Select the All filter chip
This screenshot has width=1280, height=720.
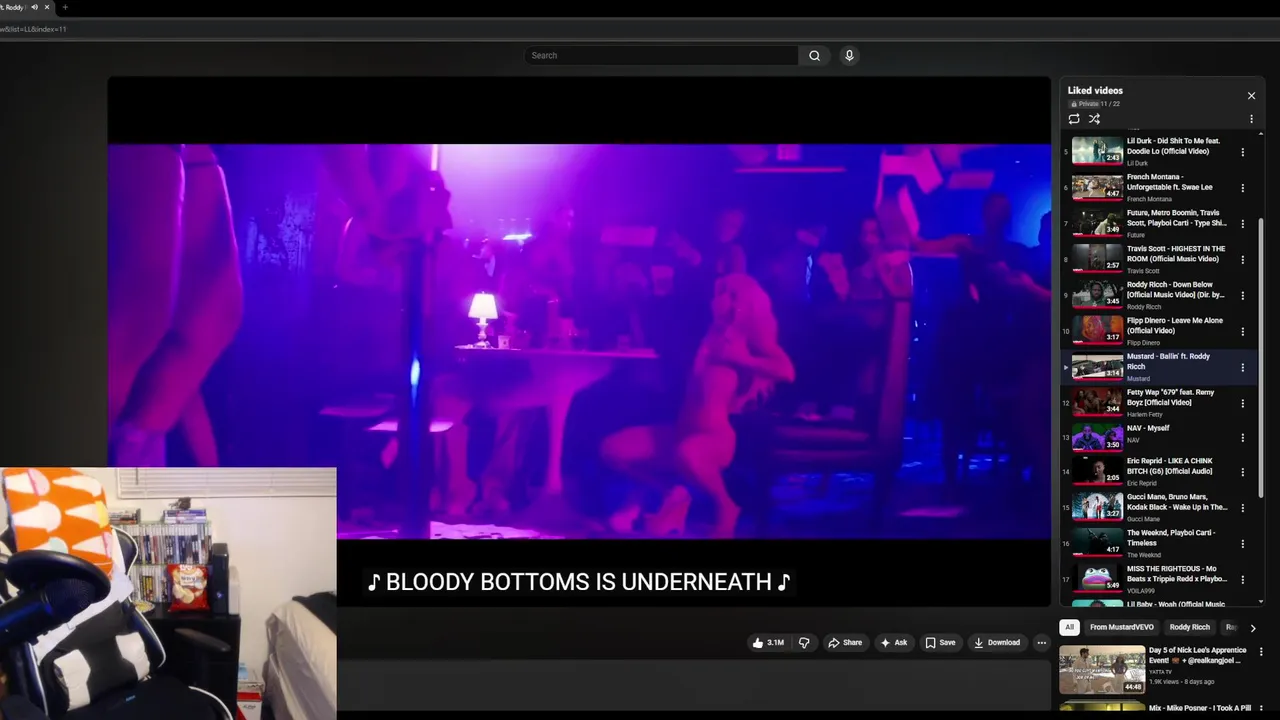(x=1069, y=627)
